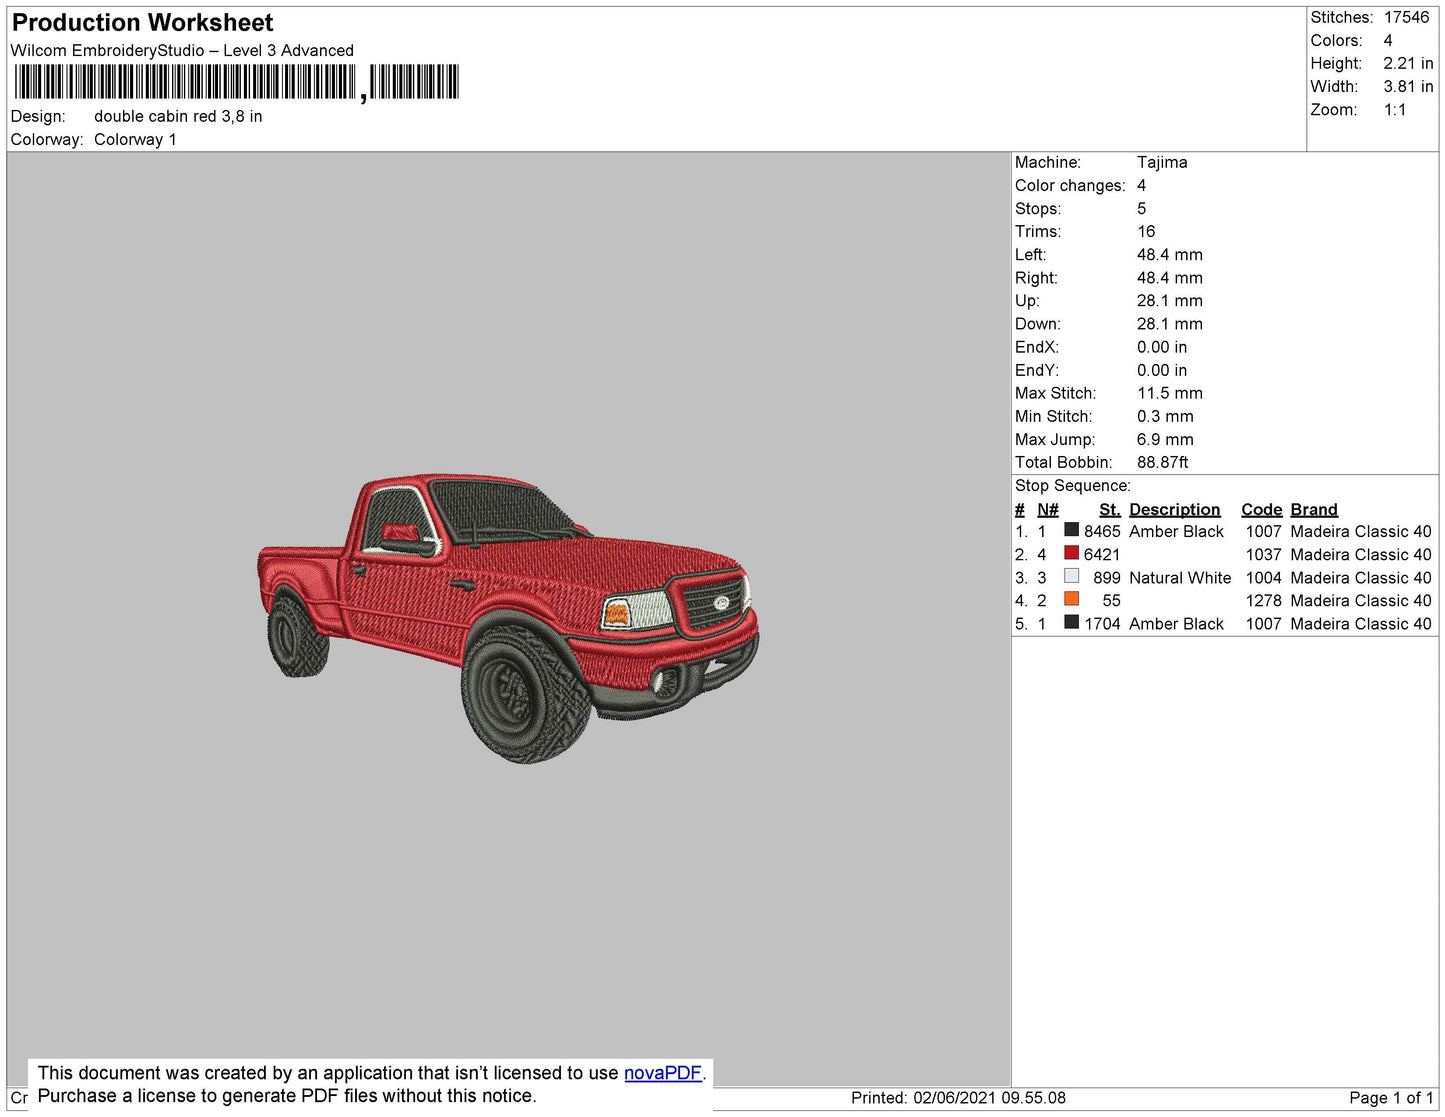The image size is (1445, 1117).
Task: Click the Stops value 5
Action: (x=1141, y=208)
